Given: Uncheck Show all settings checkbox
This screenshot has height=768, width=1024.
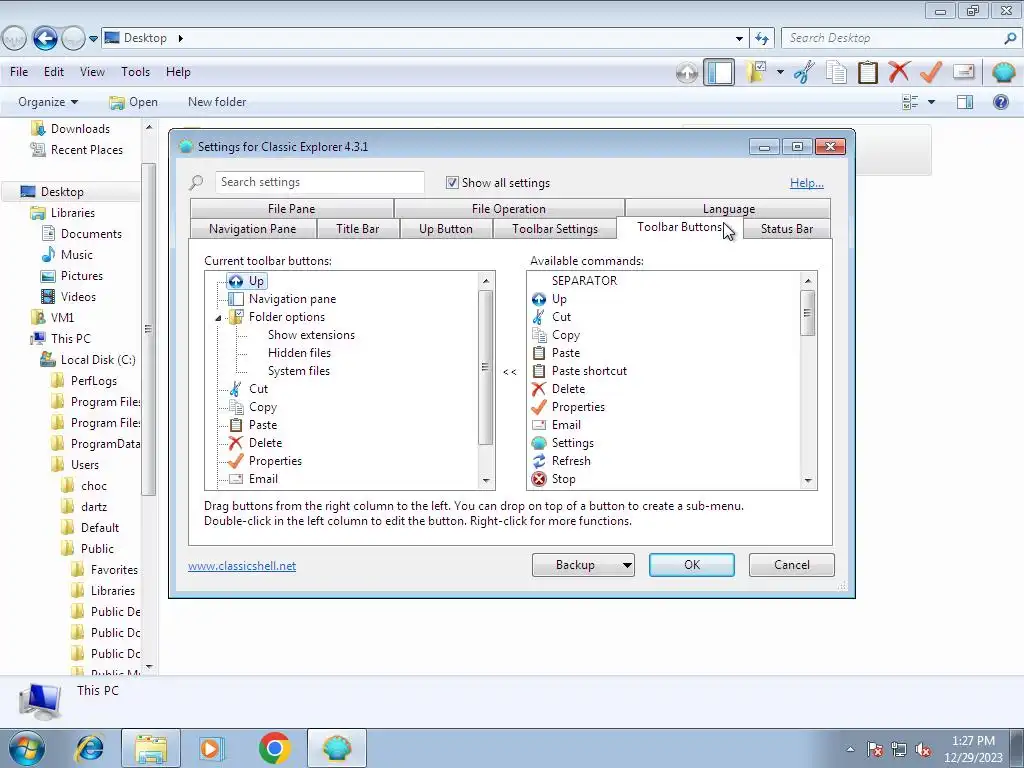Looking at the screenshot, I should coord(452,183).
